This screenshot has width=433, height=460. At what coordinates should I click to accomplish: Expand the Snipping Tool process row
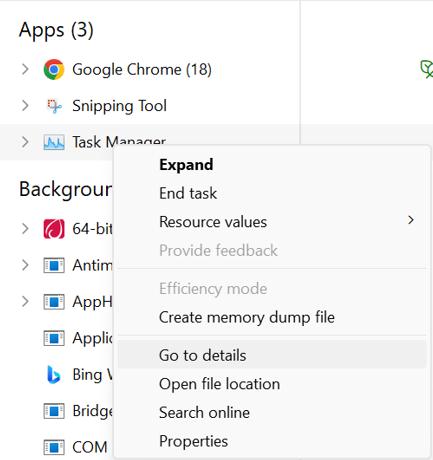click(25, 106)
